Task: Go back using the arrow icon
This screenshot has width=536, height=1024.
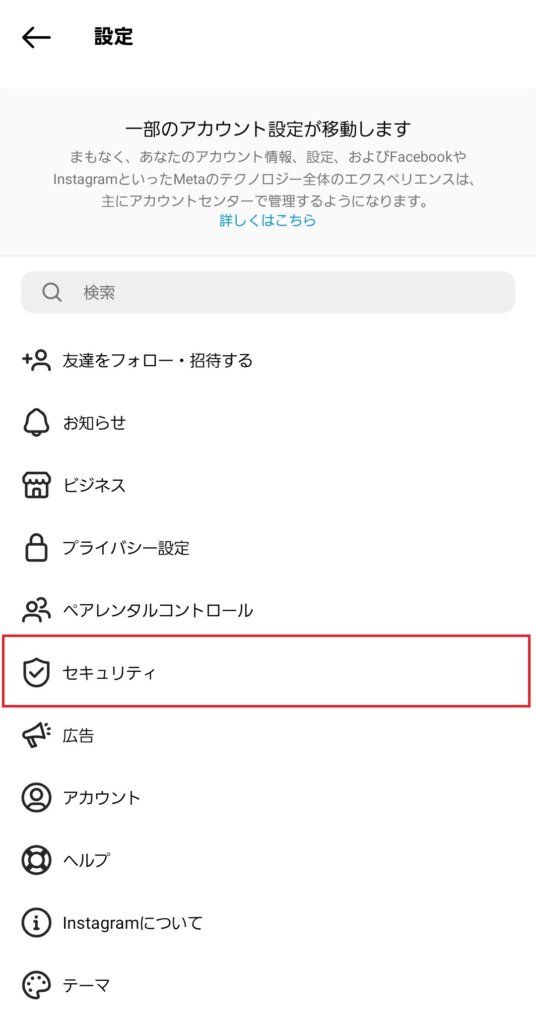Action: (36, 37)
